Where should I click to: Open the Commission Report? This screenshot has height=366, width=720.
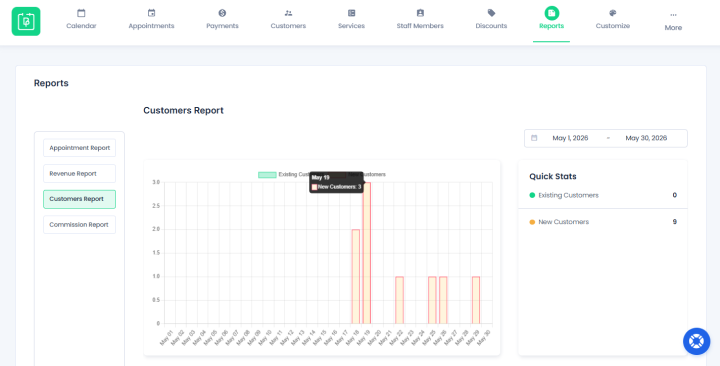coord(79,225)
